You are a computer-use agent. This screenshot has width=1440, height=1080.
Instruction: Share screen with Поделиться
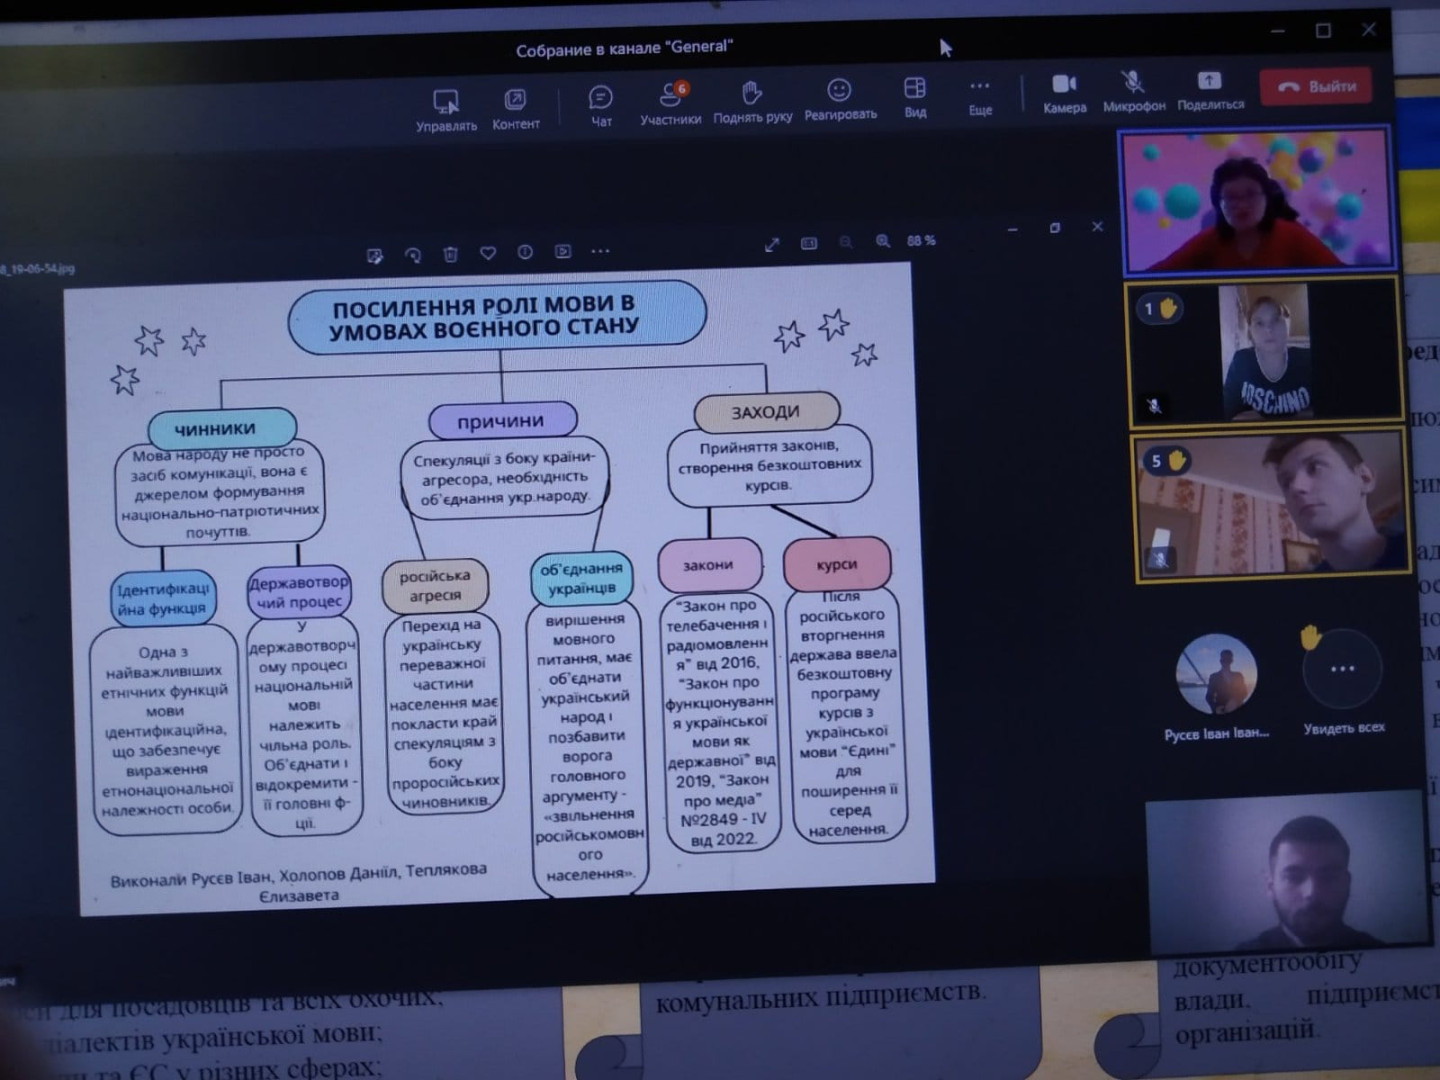[x=1210, y=89]
